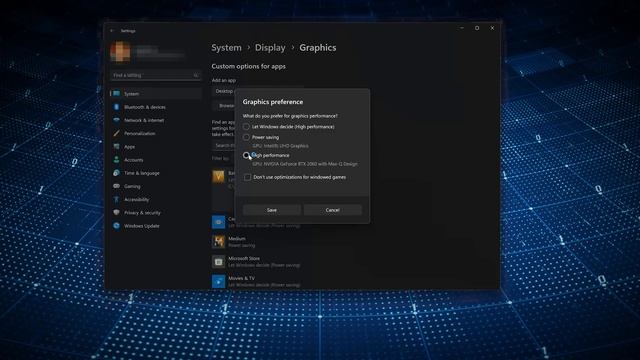
Task: Cancel the Graphics preference dialog
Action: (x=332, y=210)
